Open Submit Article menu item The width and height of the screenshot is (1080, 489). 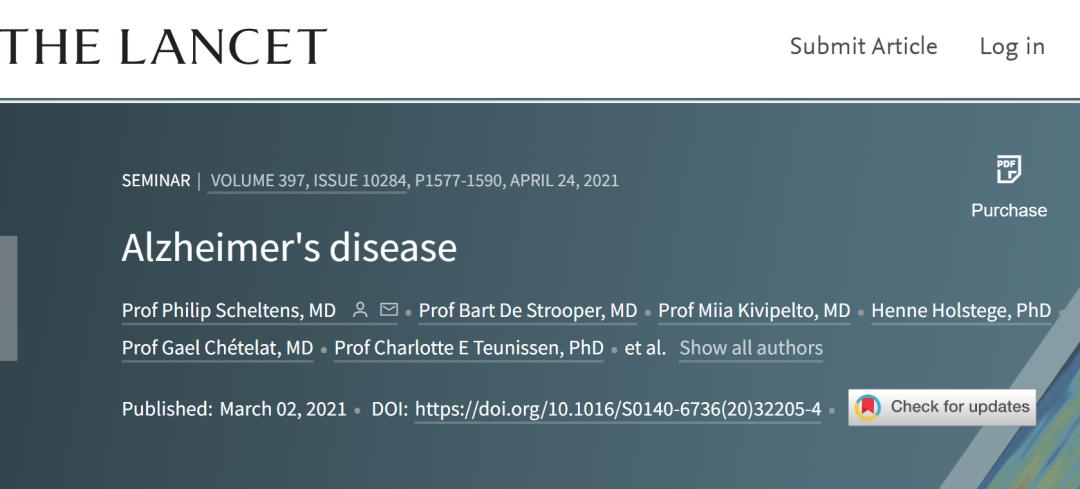coord(863,46)
